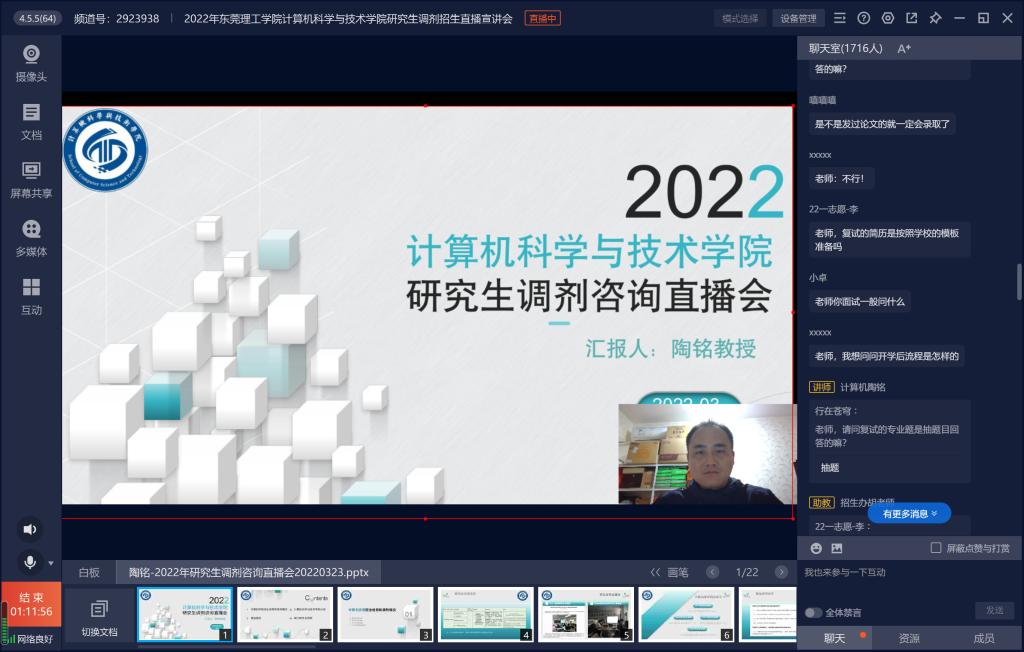1024x652 pixels.
Task: Expand microphone options dropdown arrow
Action: point(51,563)
